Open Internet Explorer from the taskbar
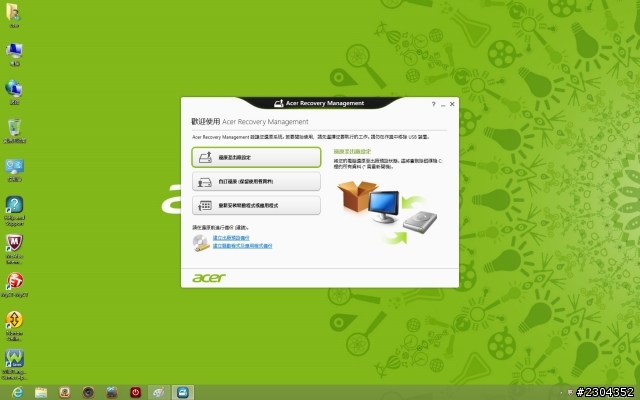Image resolution: width=640 pixels, height=400 pixels. pos(18,392)
